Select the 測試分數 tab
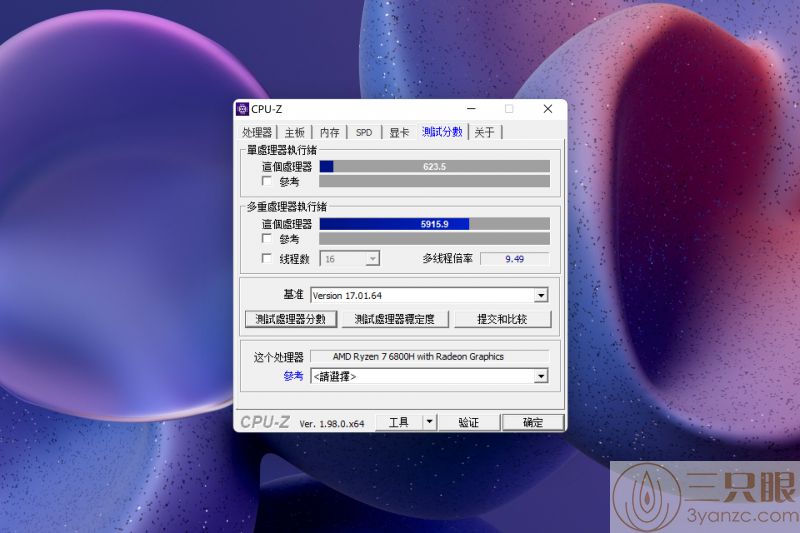The image size is (800, 533). [x=442, y=132]
